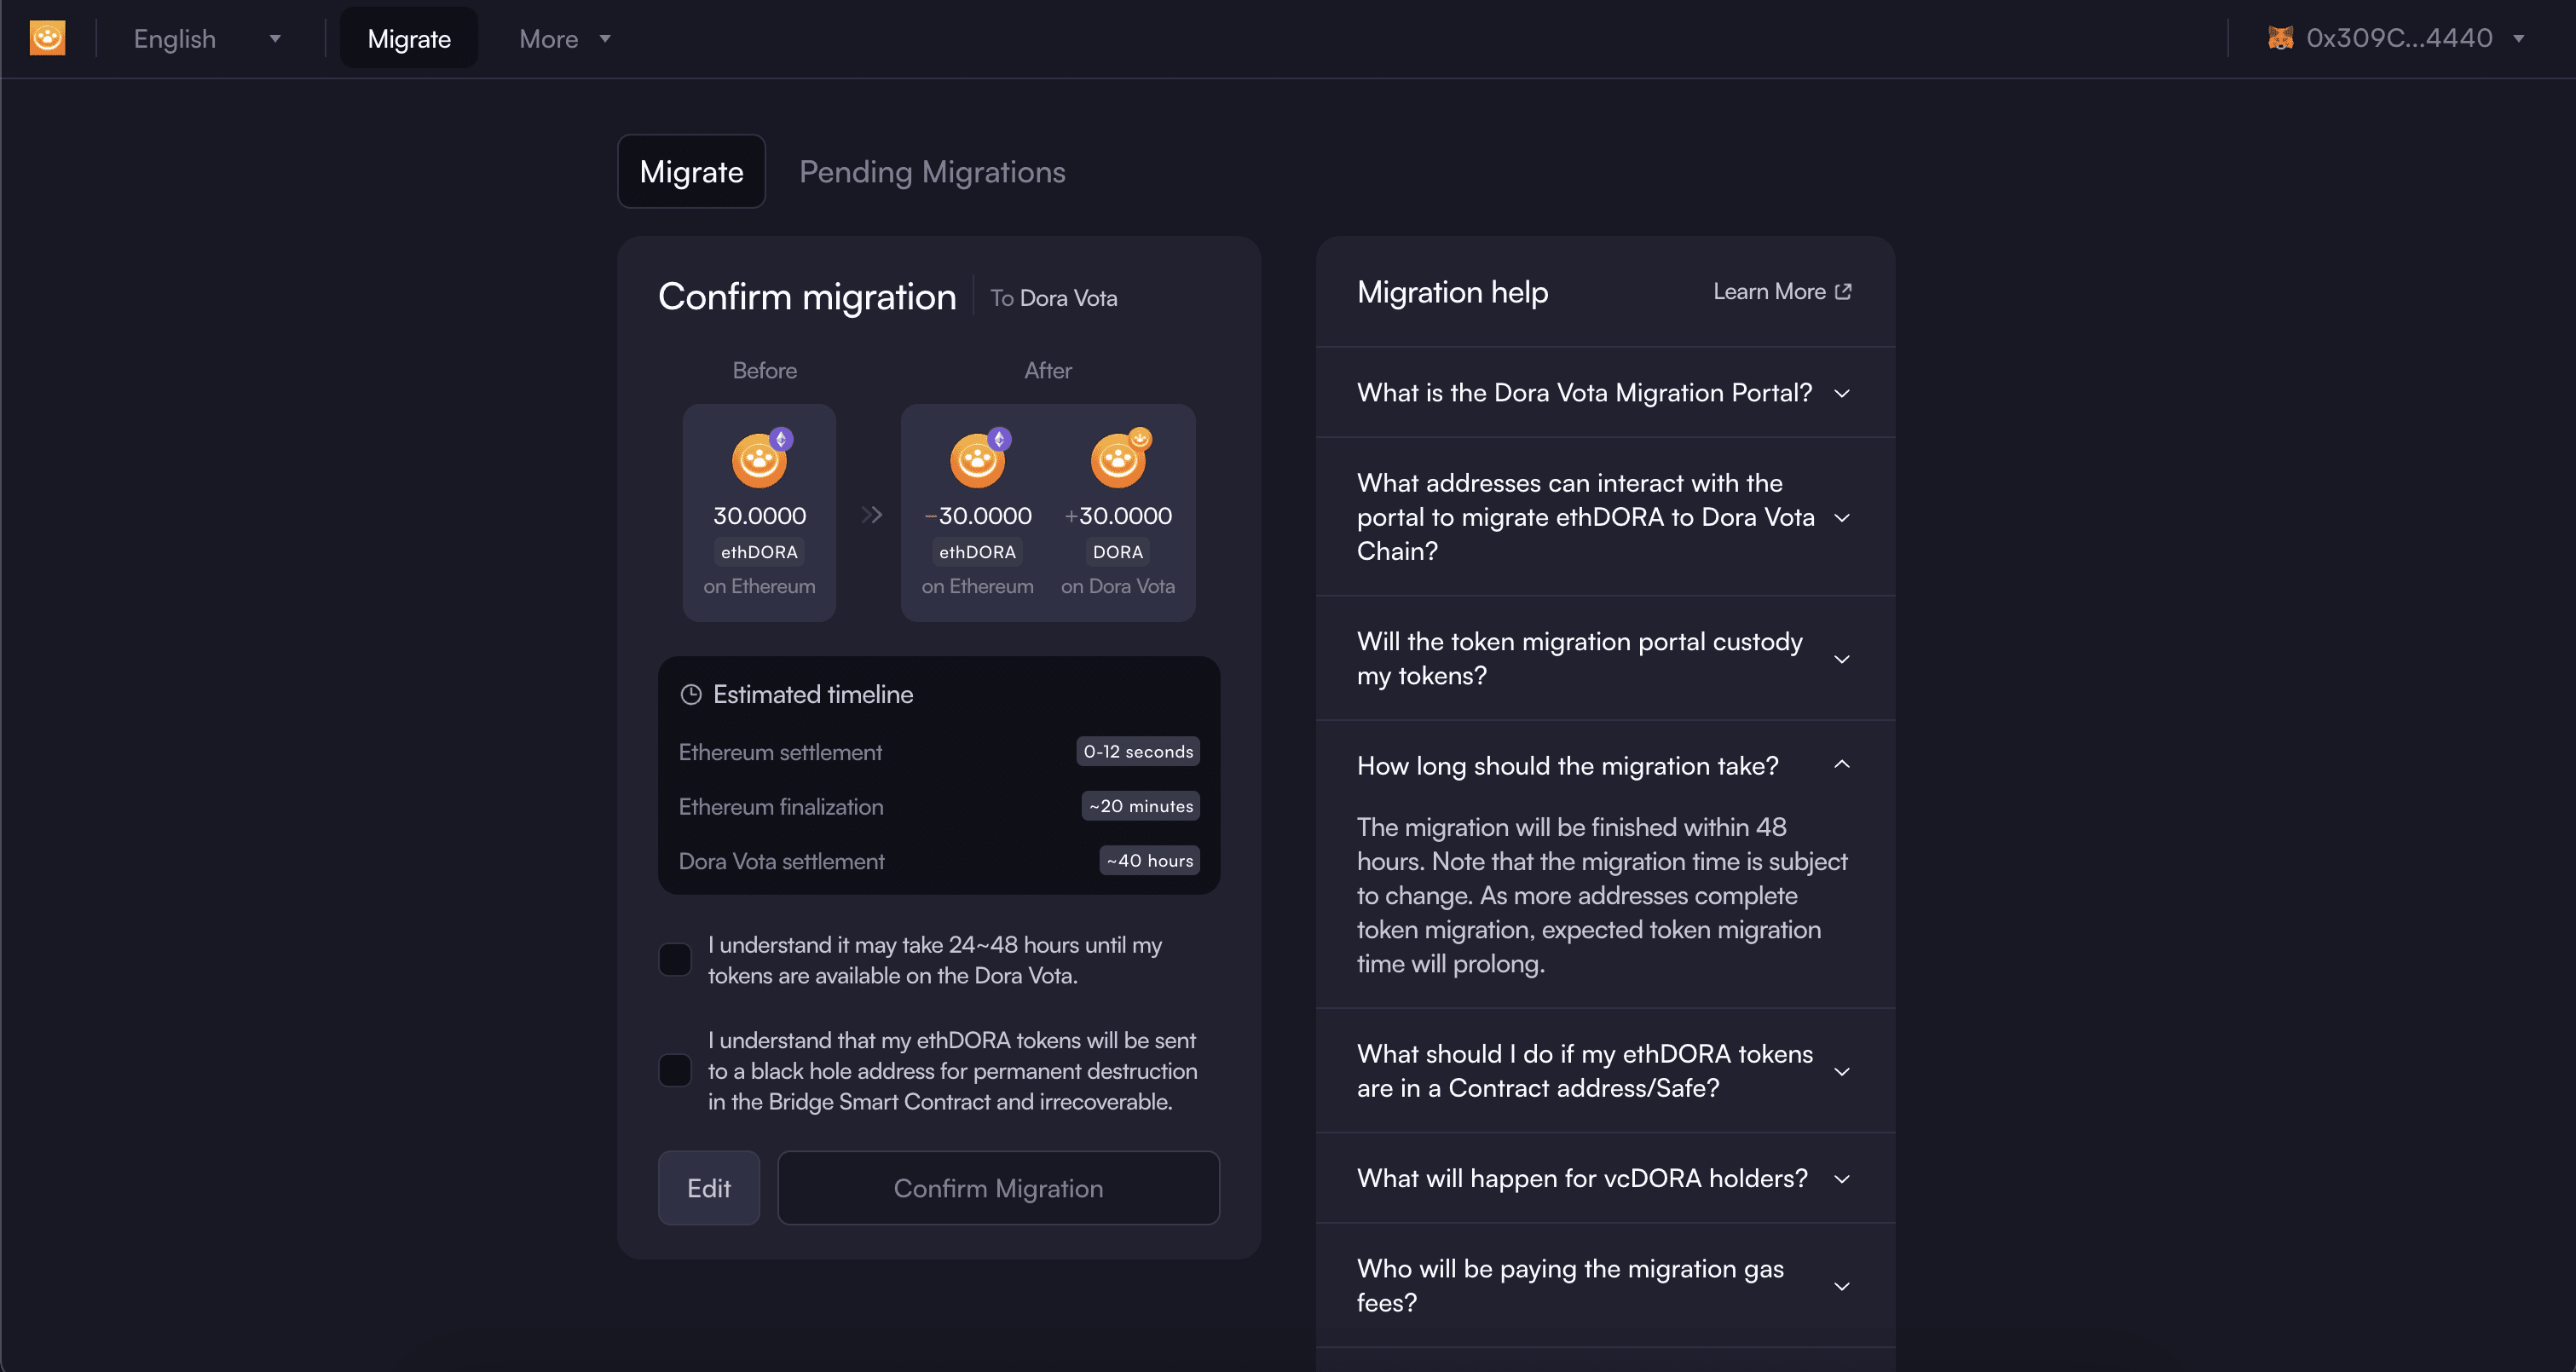Click the '~40 hours' Dora Vota badge

tap(1150, 860)
